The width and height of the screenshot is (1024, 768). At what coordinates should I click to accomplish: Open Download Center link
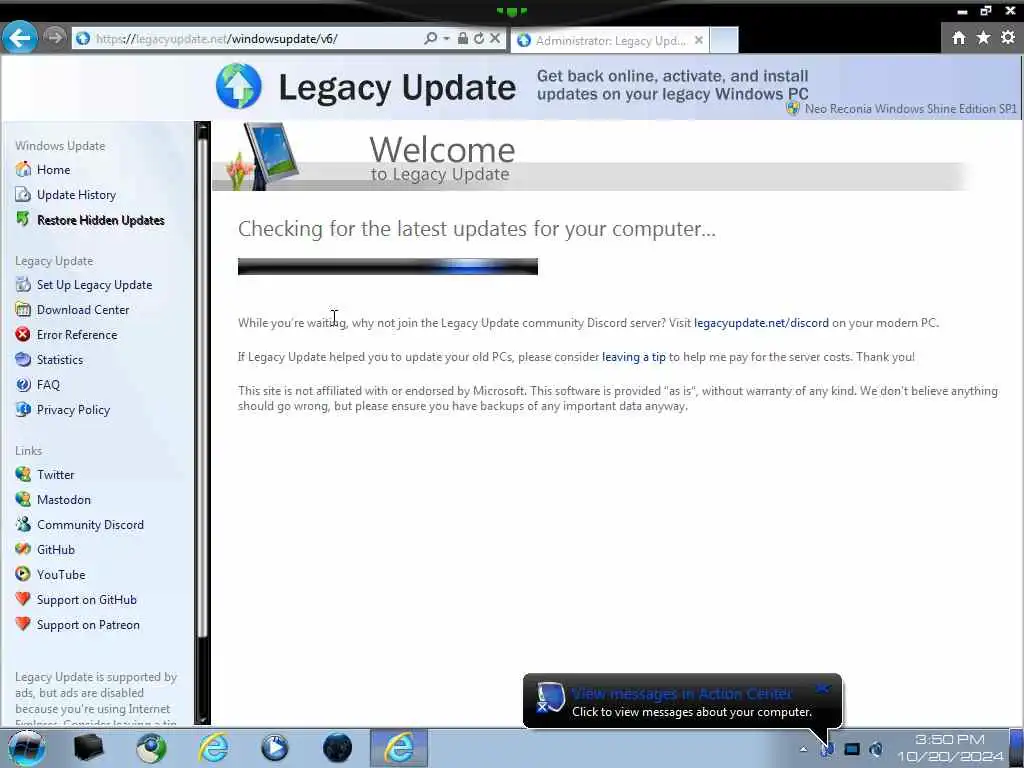(x=83, y=310)
